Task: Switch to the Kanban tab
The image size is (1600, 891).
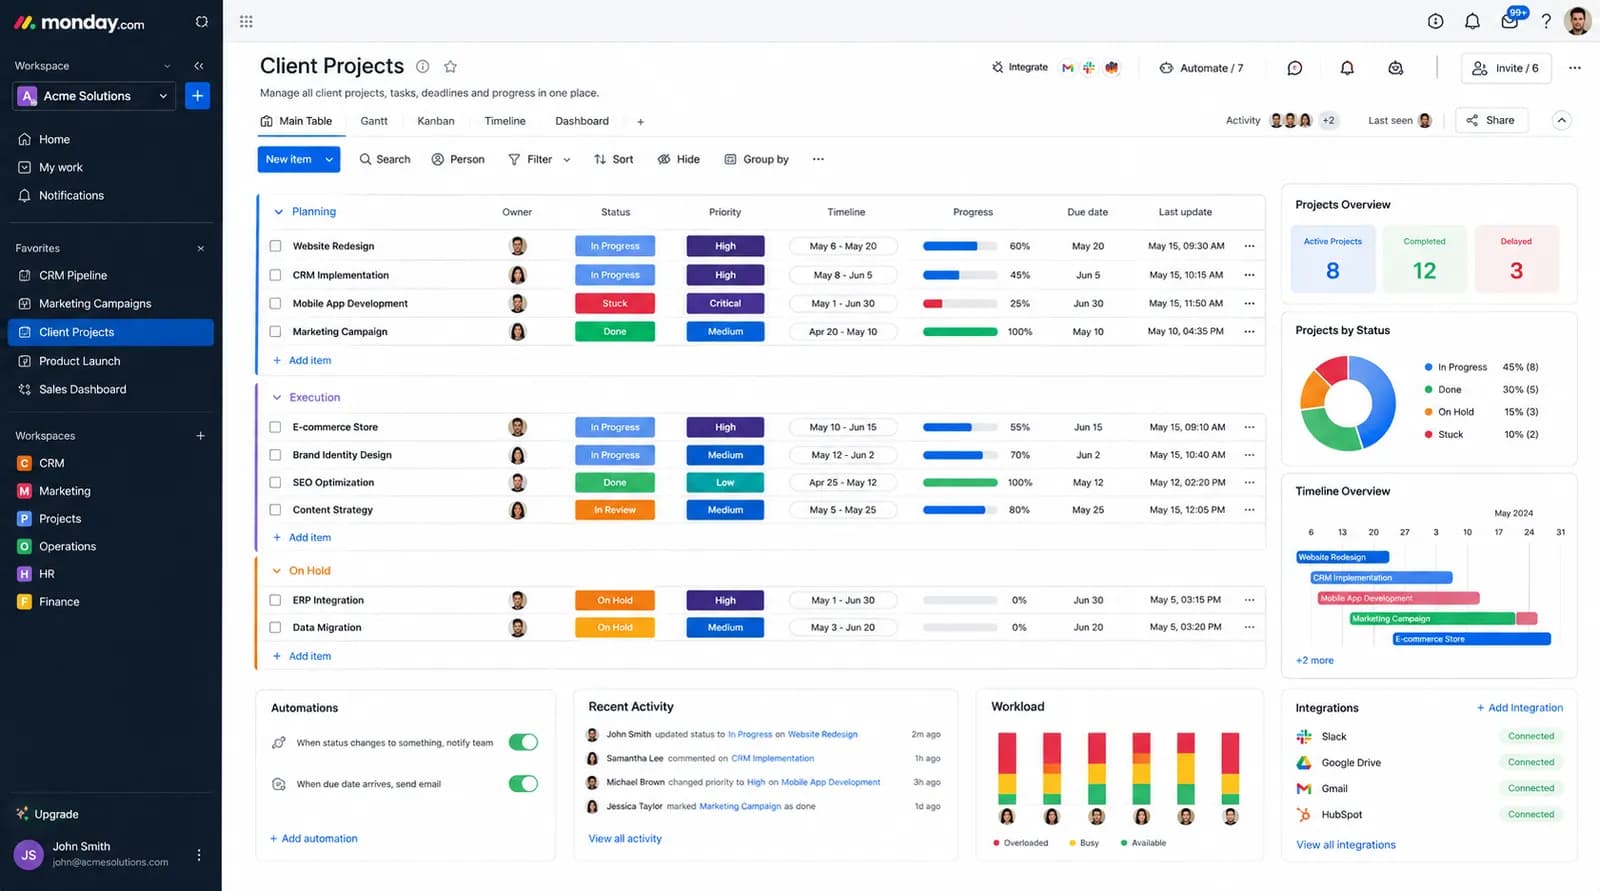Action: (x=436, y=121)
